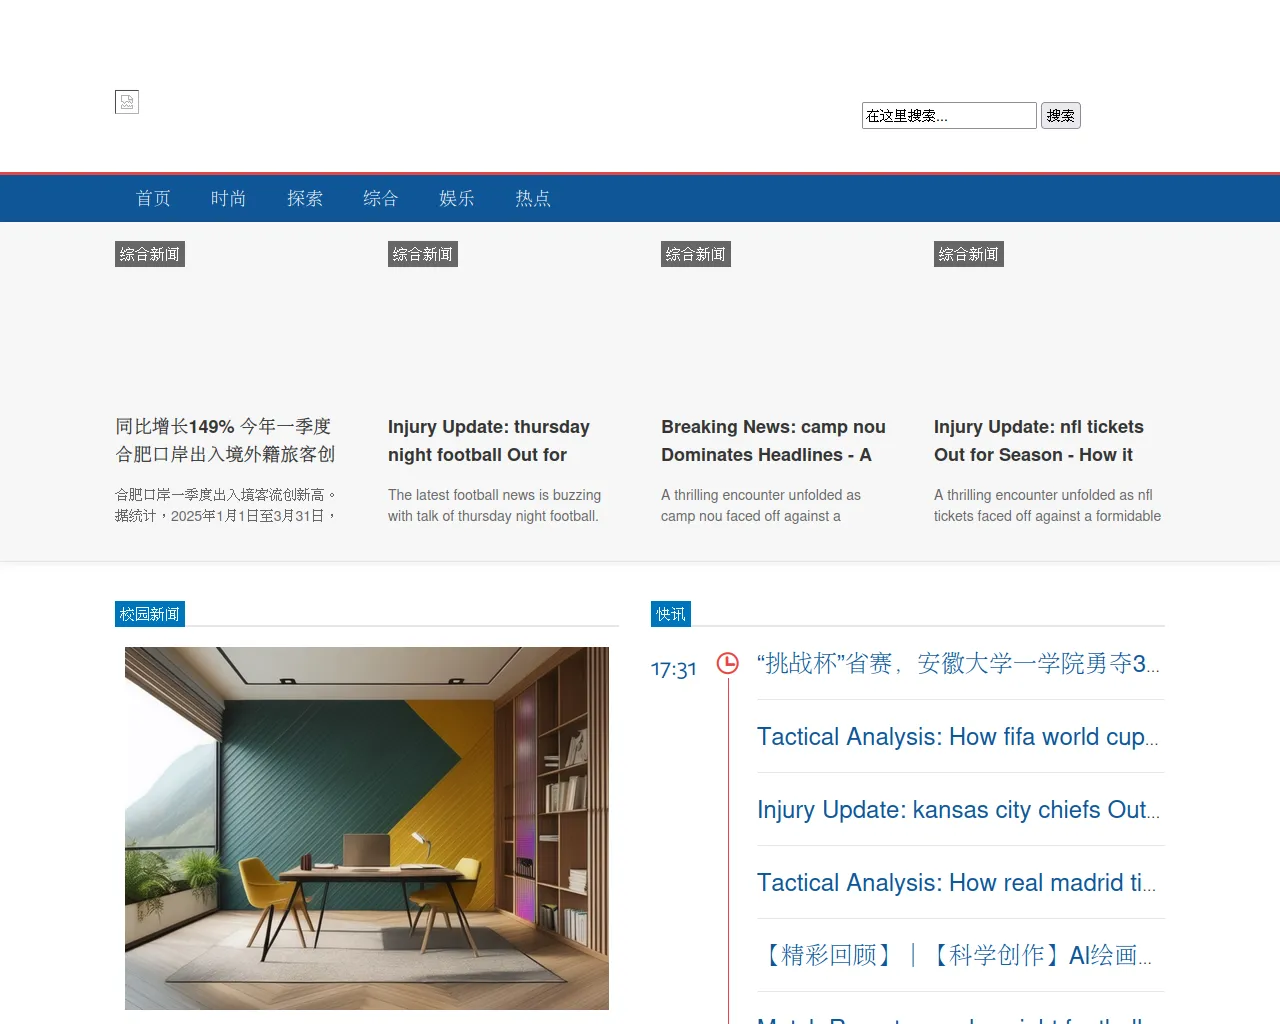Click the broken-image site logo
The width and height of the screenshot is (1280, 1024).
coord(126,101)
